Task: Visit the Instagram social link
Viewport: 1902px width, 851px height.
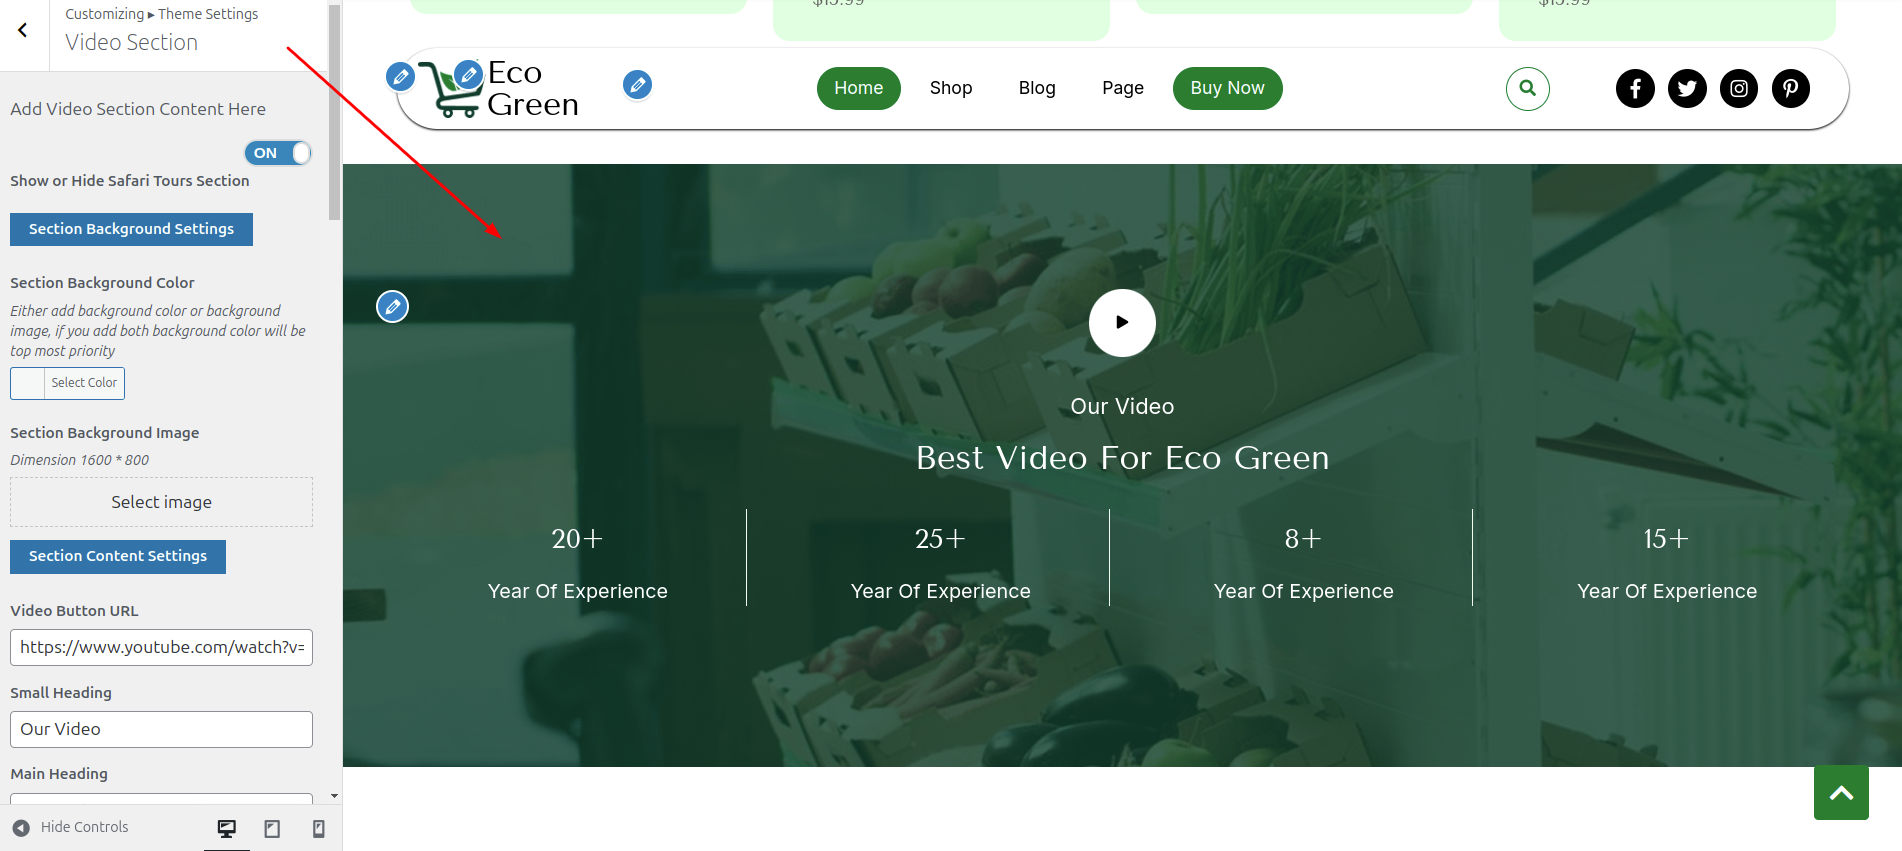Action: [x=1739, y=88]
